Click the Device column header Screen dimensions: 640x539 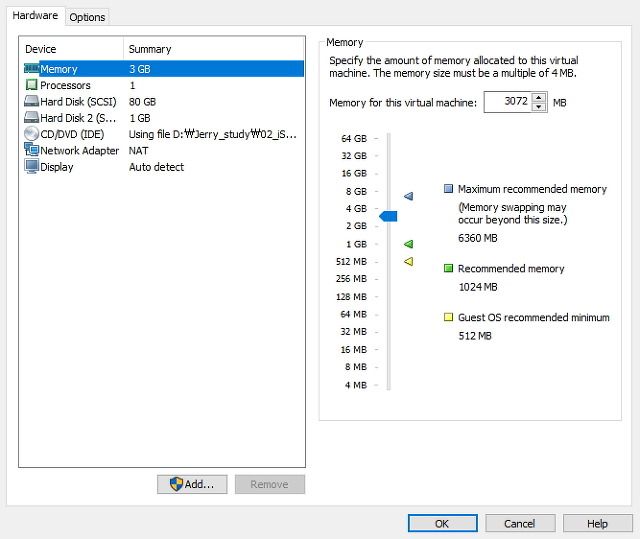(71, 49)
